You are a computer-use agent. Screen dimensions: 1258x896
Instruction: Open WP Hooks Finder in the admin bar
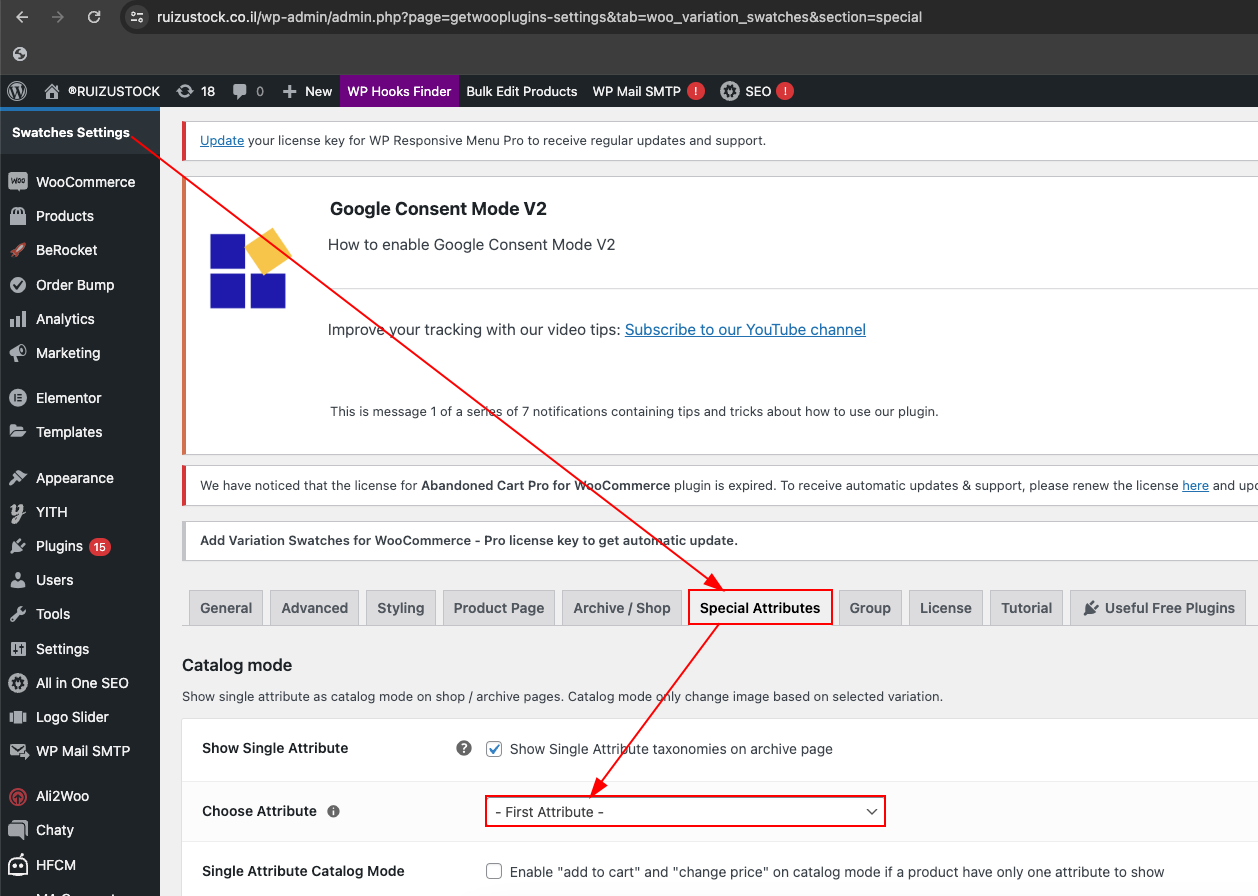(x=399, y=91)
